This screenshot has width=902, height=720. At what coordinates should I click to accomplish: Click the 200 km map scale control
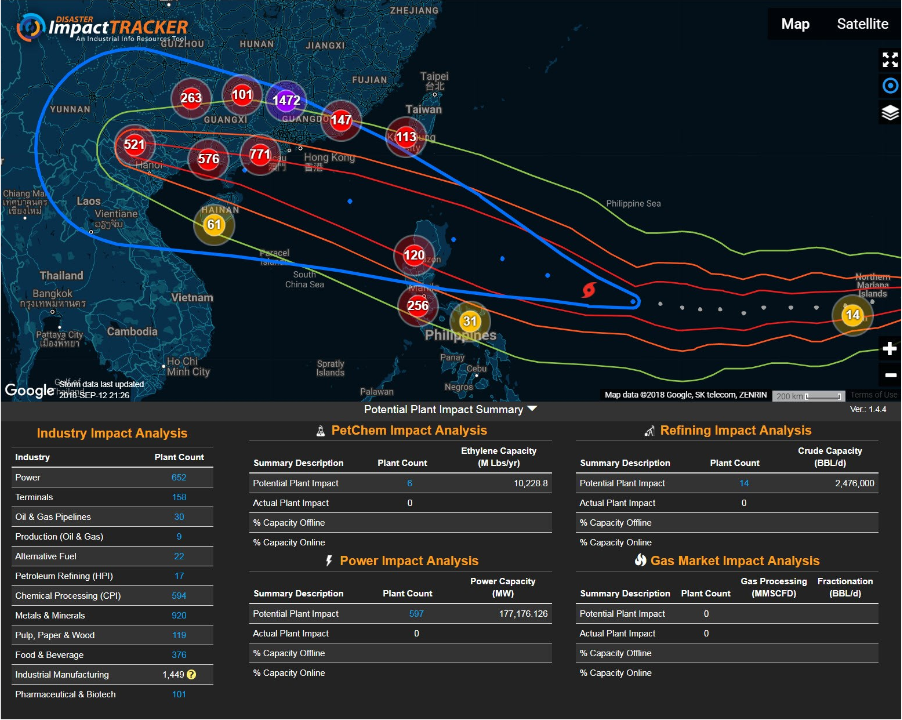[808, 396]
